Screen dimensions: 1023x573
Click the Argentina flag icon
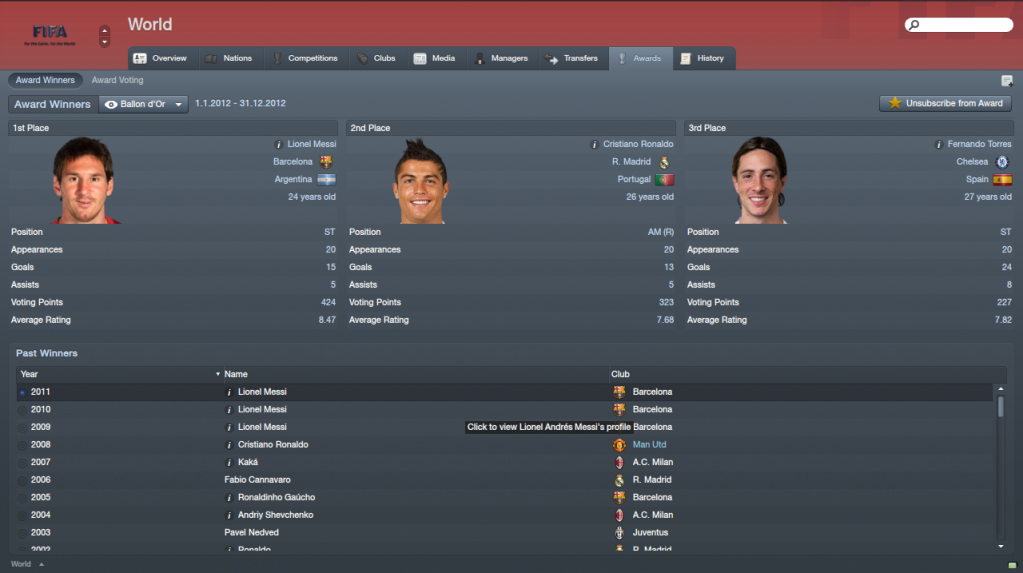point(326,179)
